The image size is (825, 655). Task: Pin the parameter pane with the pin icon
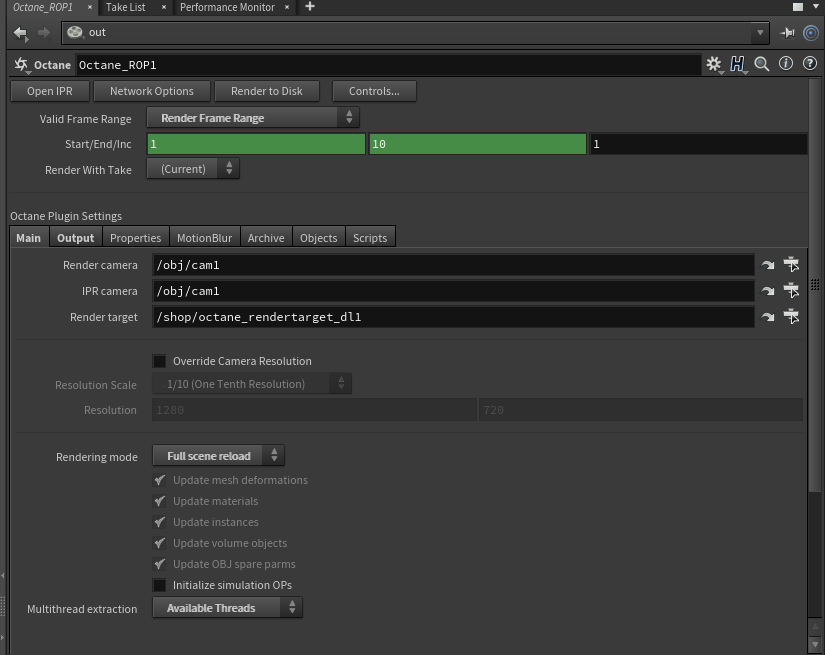click(x=787, y=33)
